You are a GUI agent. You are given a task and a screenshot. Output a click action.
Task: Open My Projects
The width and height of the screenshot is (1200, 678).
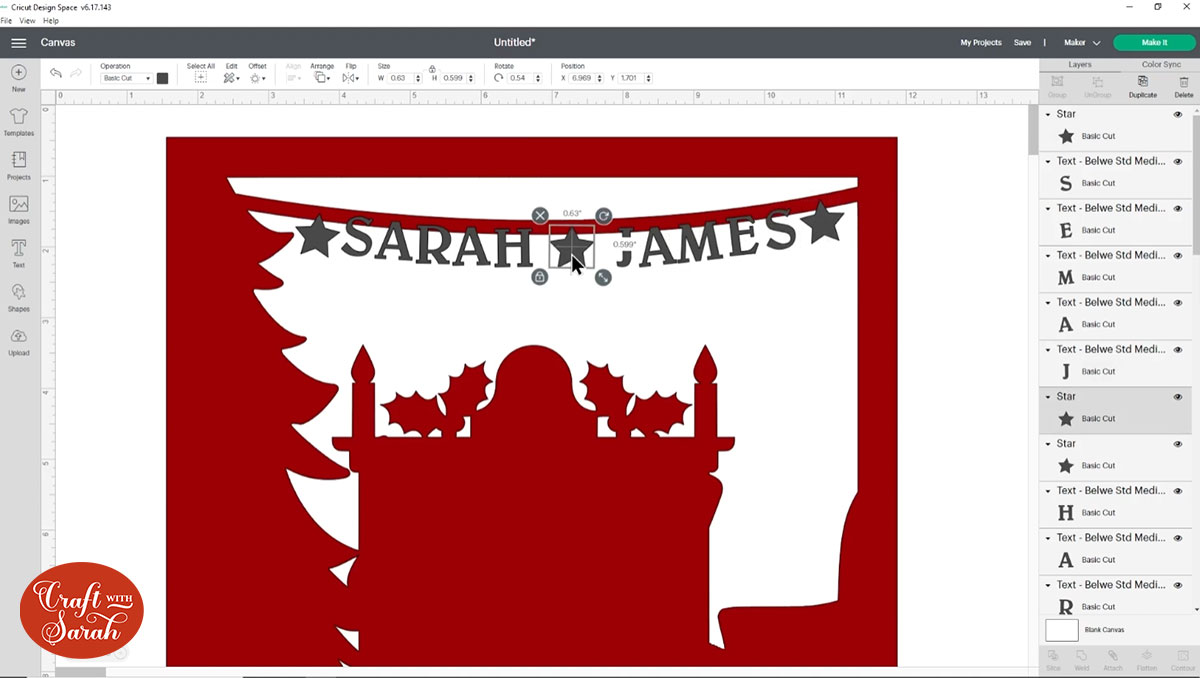tap(980, 43)
